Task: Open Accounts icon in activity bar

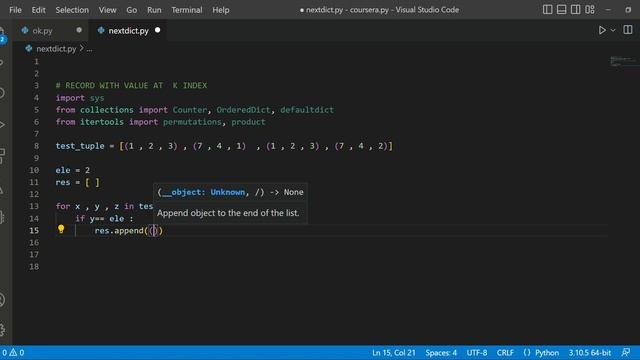Action: (2, 300)
